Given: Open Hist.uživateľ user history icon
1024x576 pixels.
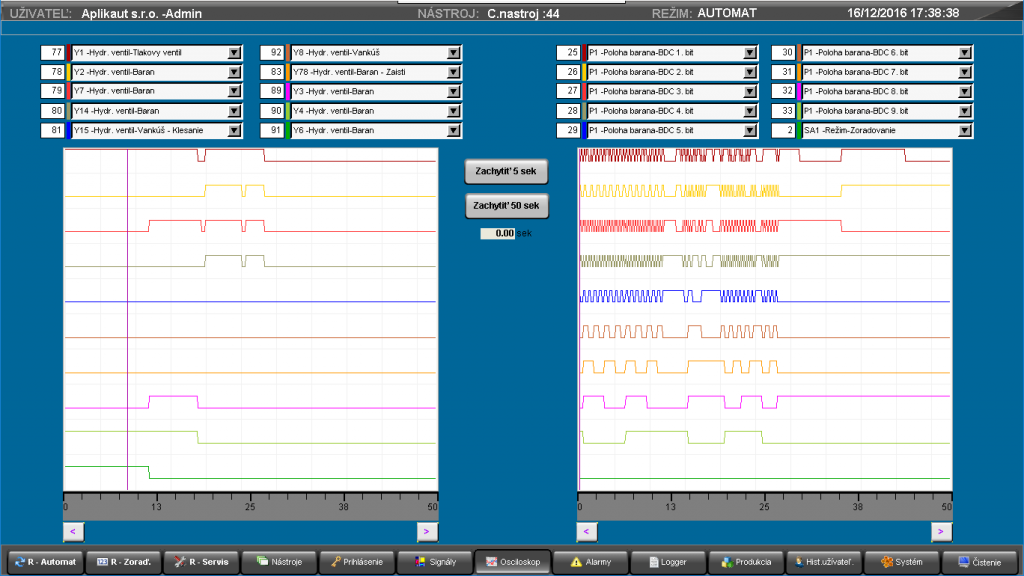Looking at the screenshot, I should coord(799,562).
